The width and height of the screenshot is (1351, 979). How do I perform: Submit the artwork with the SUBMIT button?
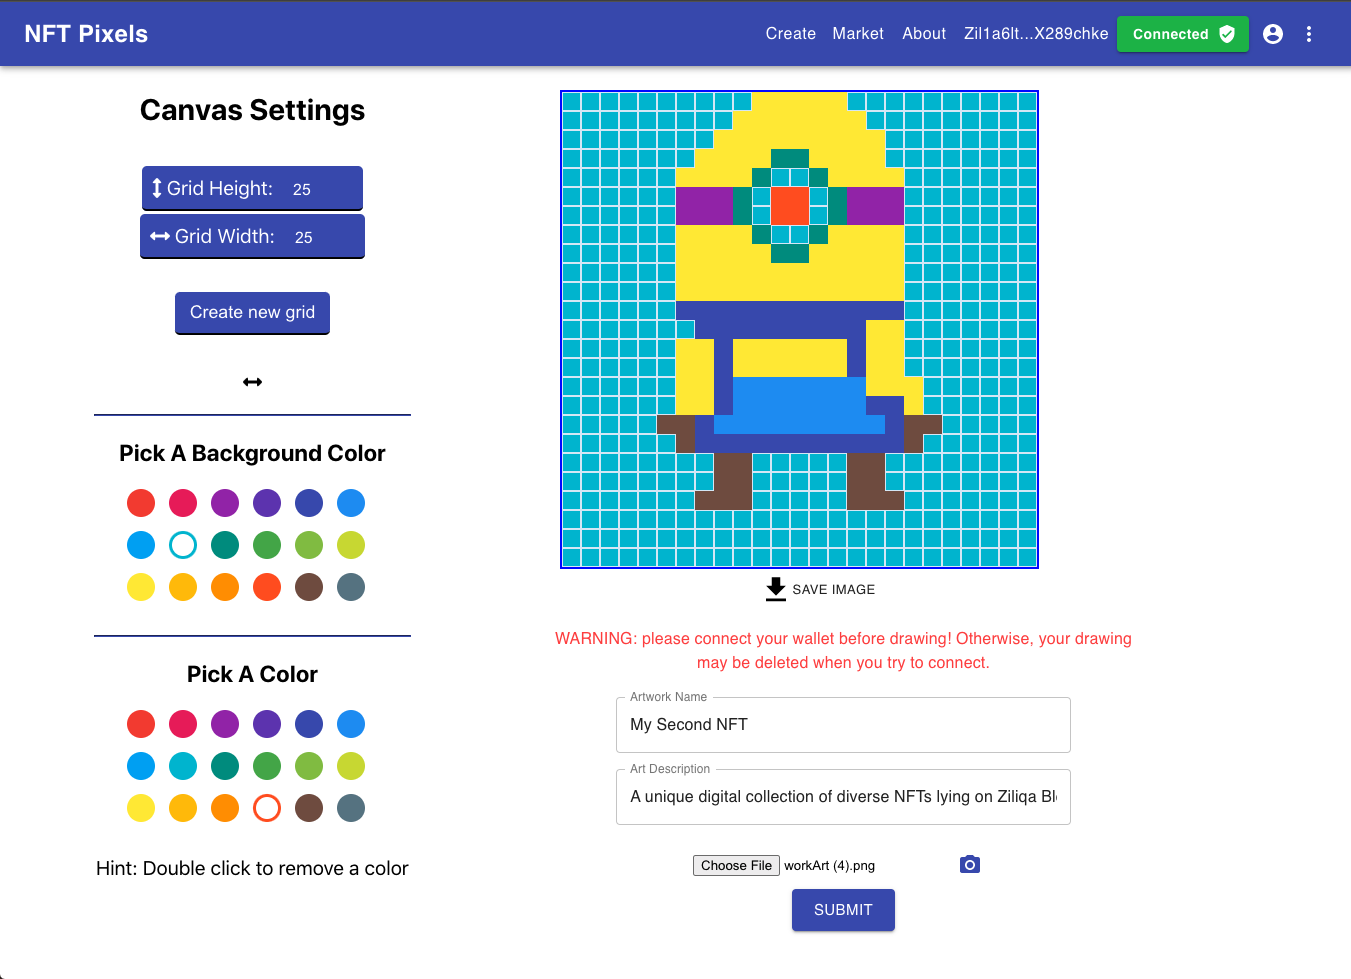coord(843,910)
